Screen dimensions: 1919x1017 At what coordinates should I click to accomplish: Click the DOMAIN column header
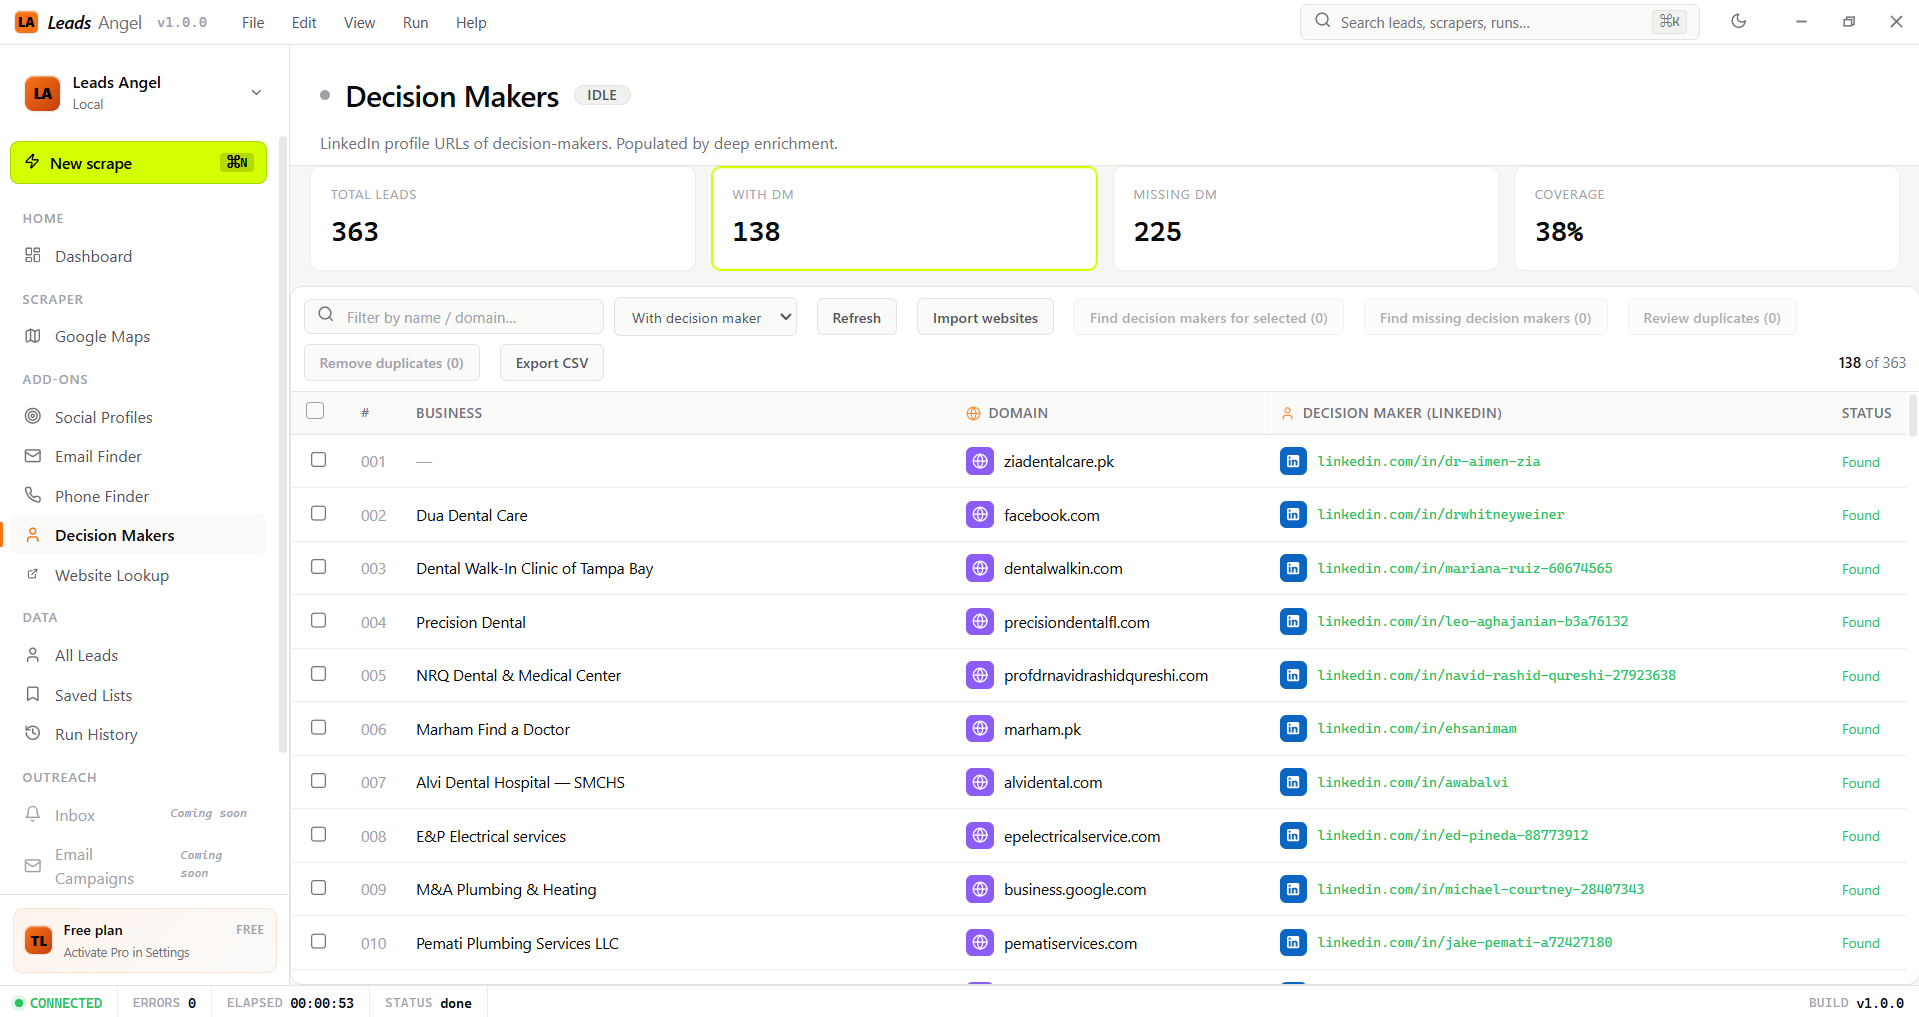coord(1018,412)
